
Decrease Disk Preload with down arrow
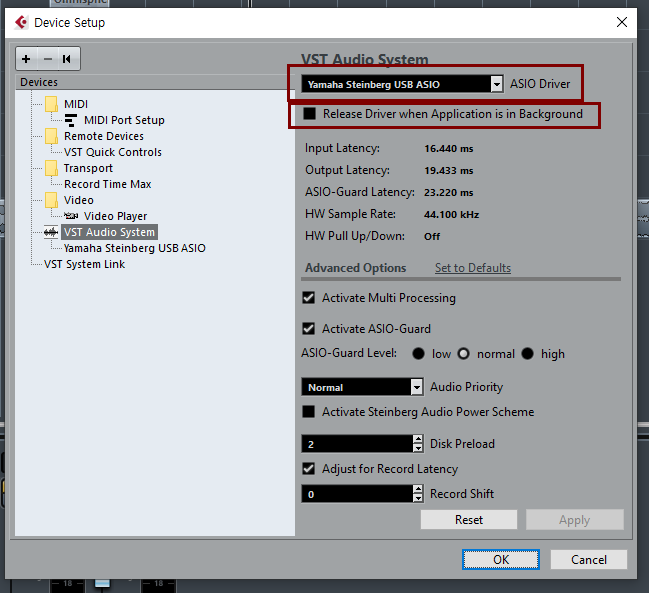(x=418, y=448)
